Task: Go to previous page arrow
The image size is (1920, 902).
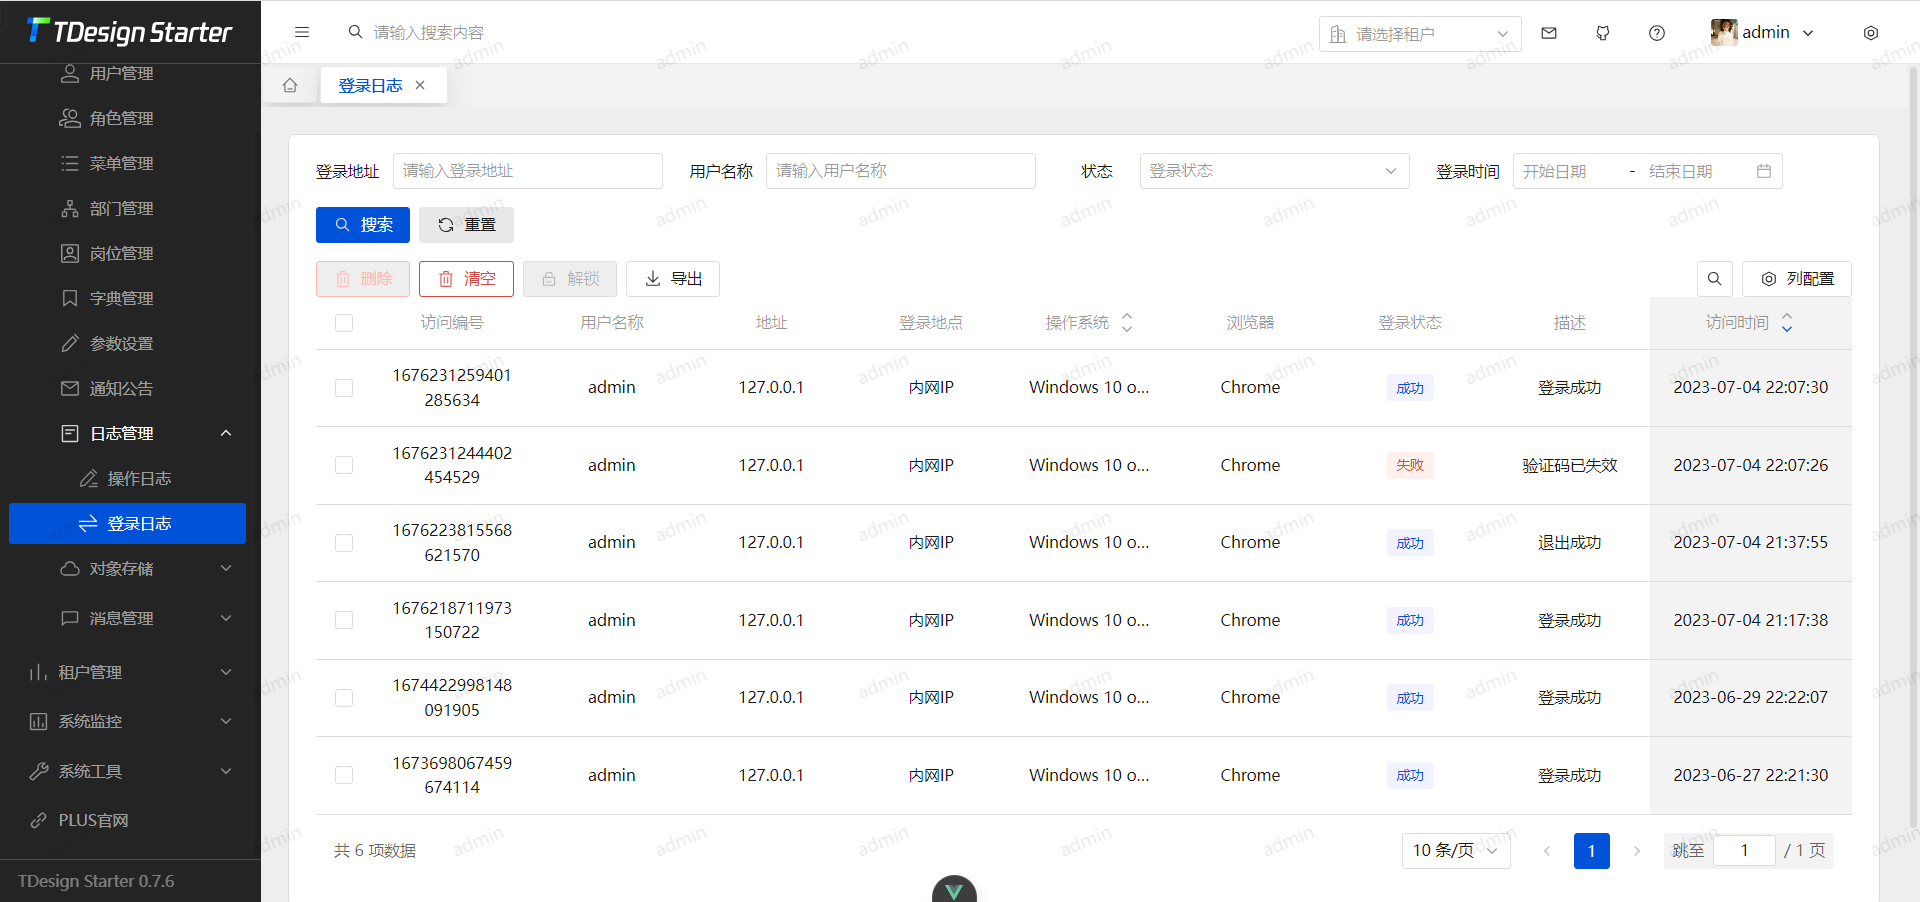Action: (1547, 851)
